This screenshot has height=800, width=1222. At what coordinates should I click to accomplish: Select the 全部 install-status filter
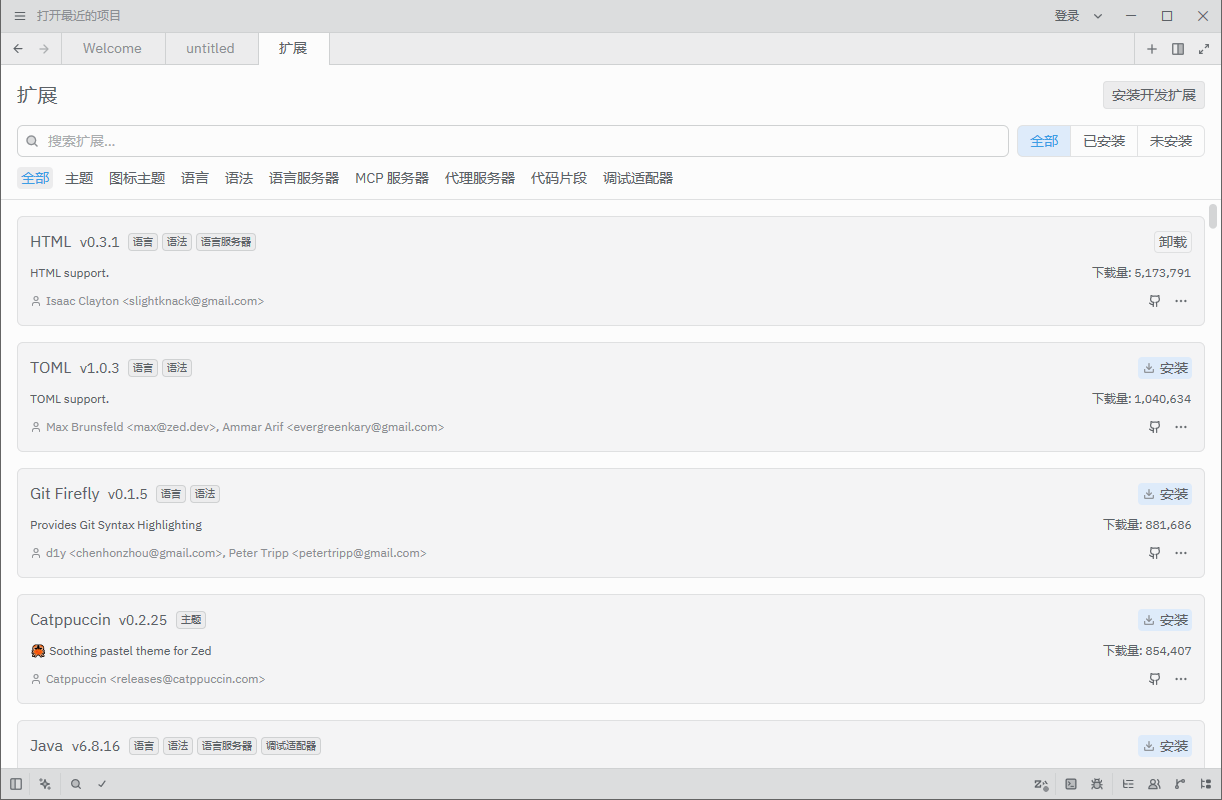click(x=1044, y=141)
